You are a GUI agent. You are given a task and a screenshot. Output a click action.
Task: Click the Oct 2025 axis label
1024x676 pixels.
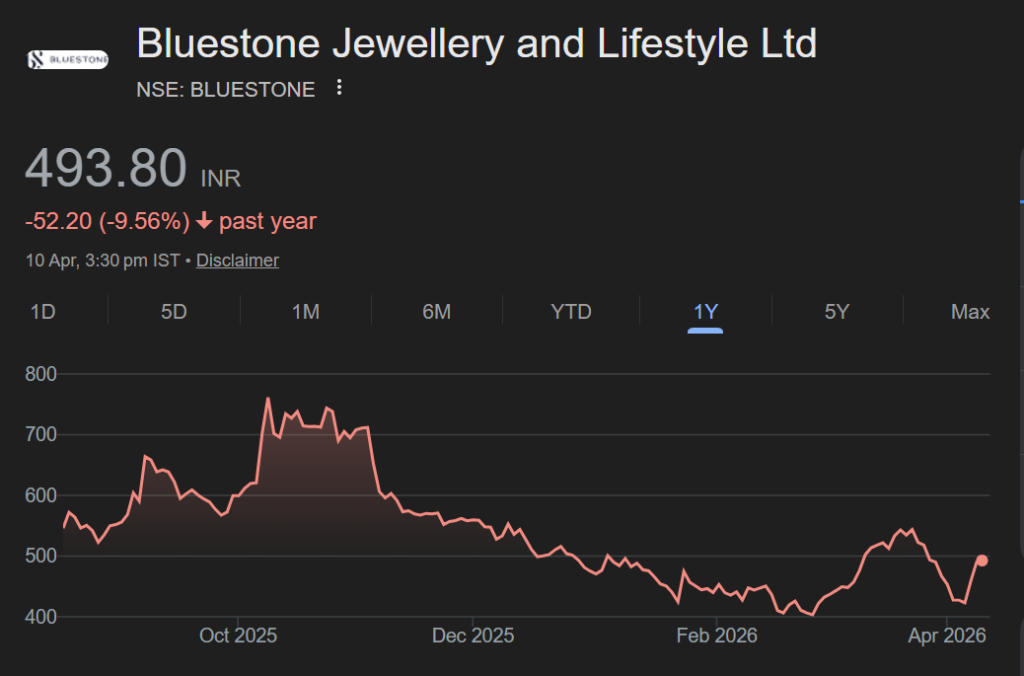(238, 635)
